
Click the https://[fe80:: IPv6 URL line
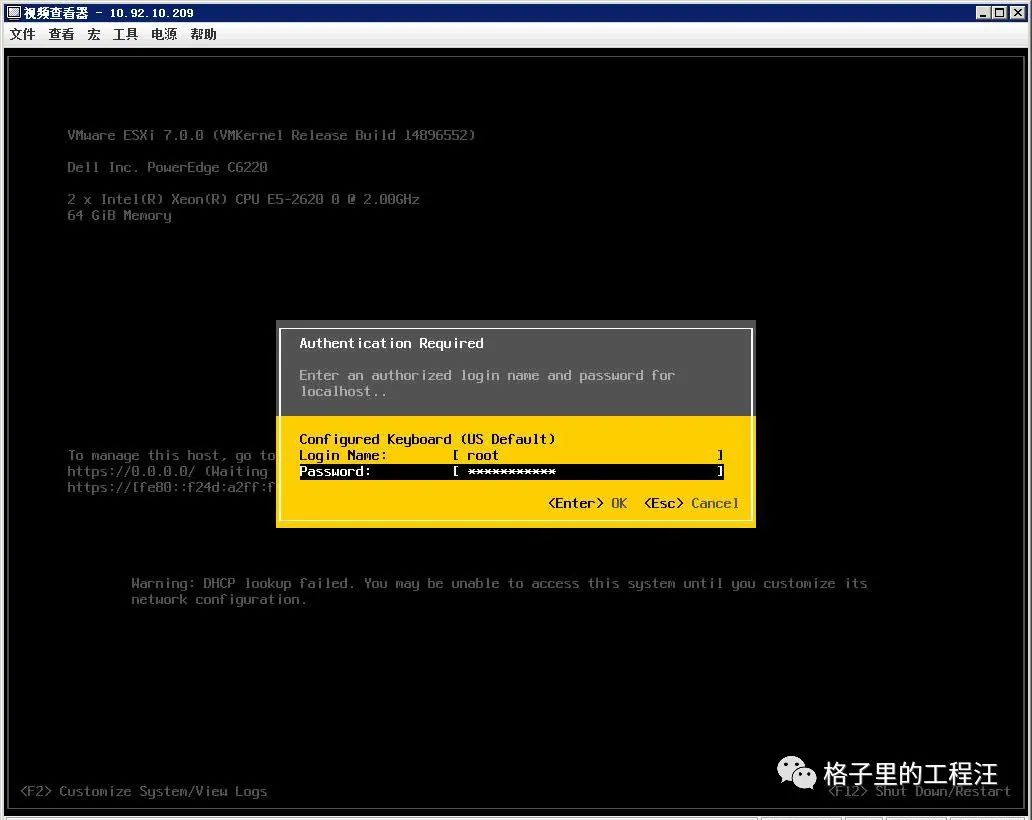pos(171,488)
